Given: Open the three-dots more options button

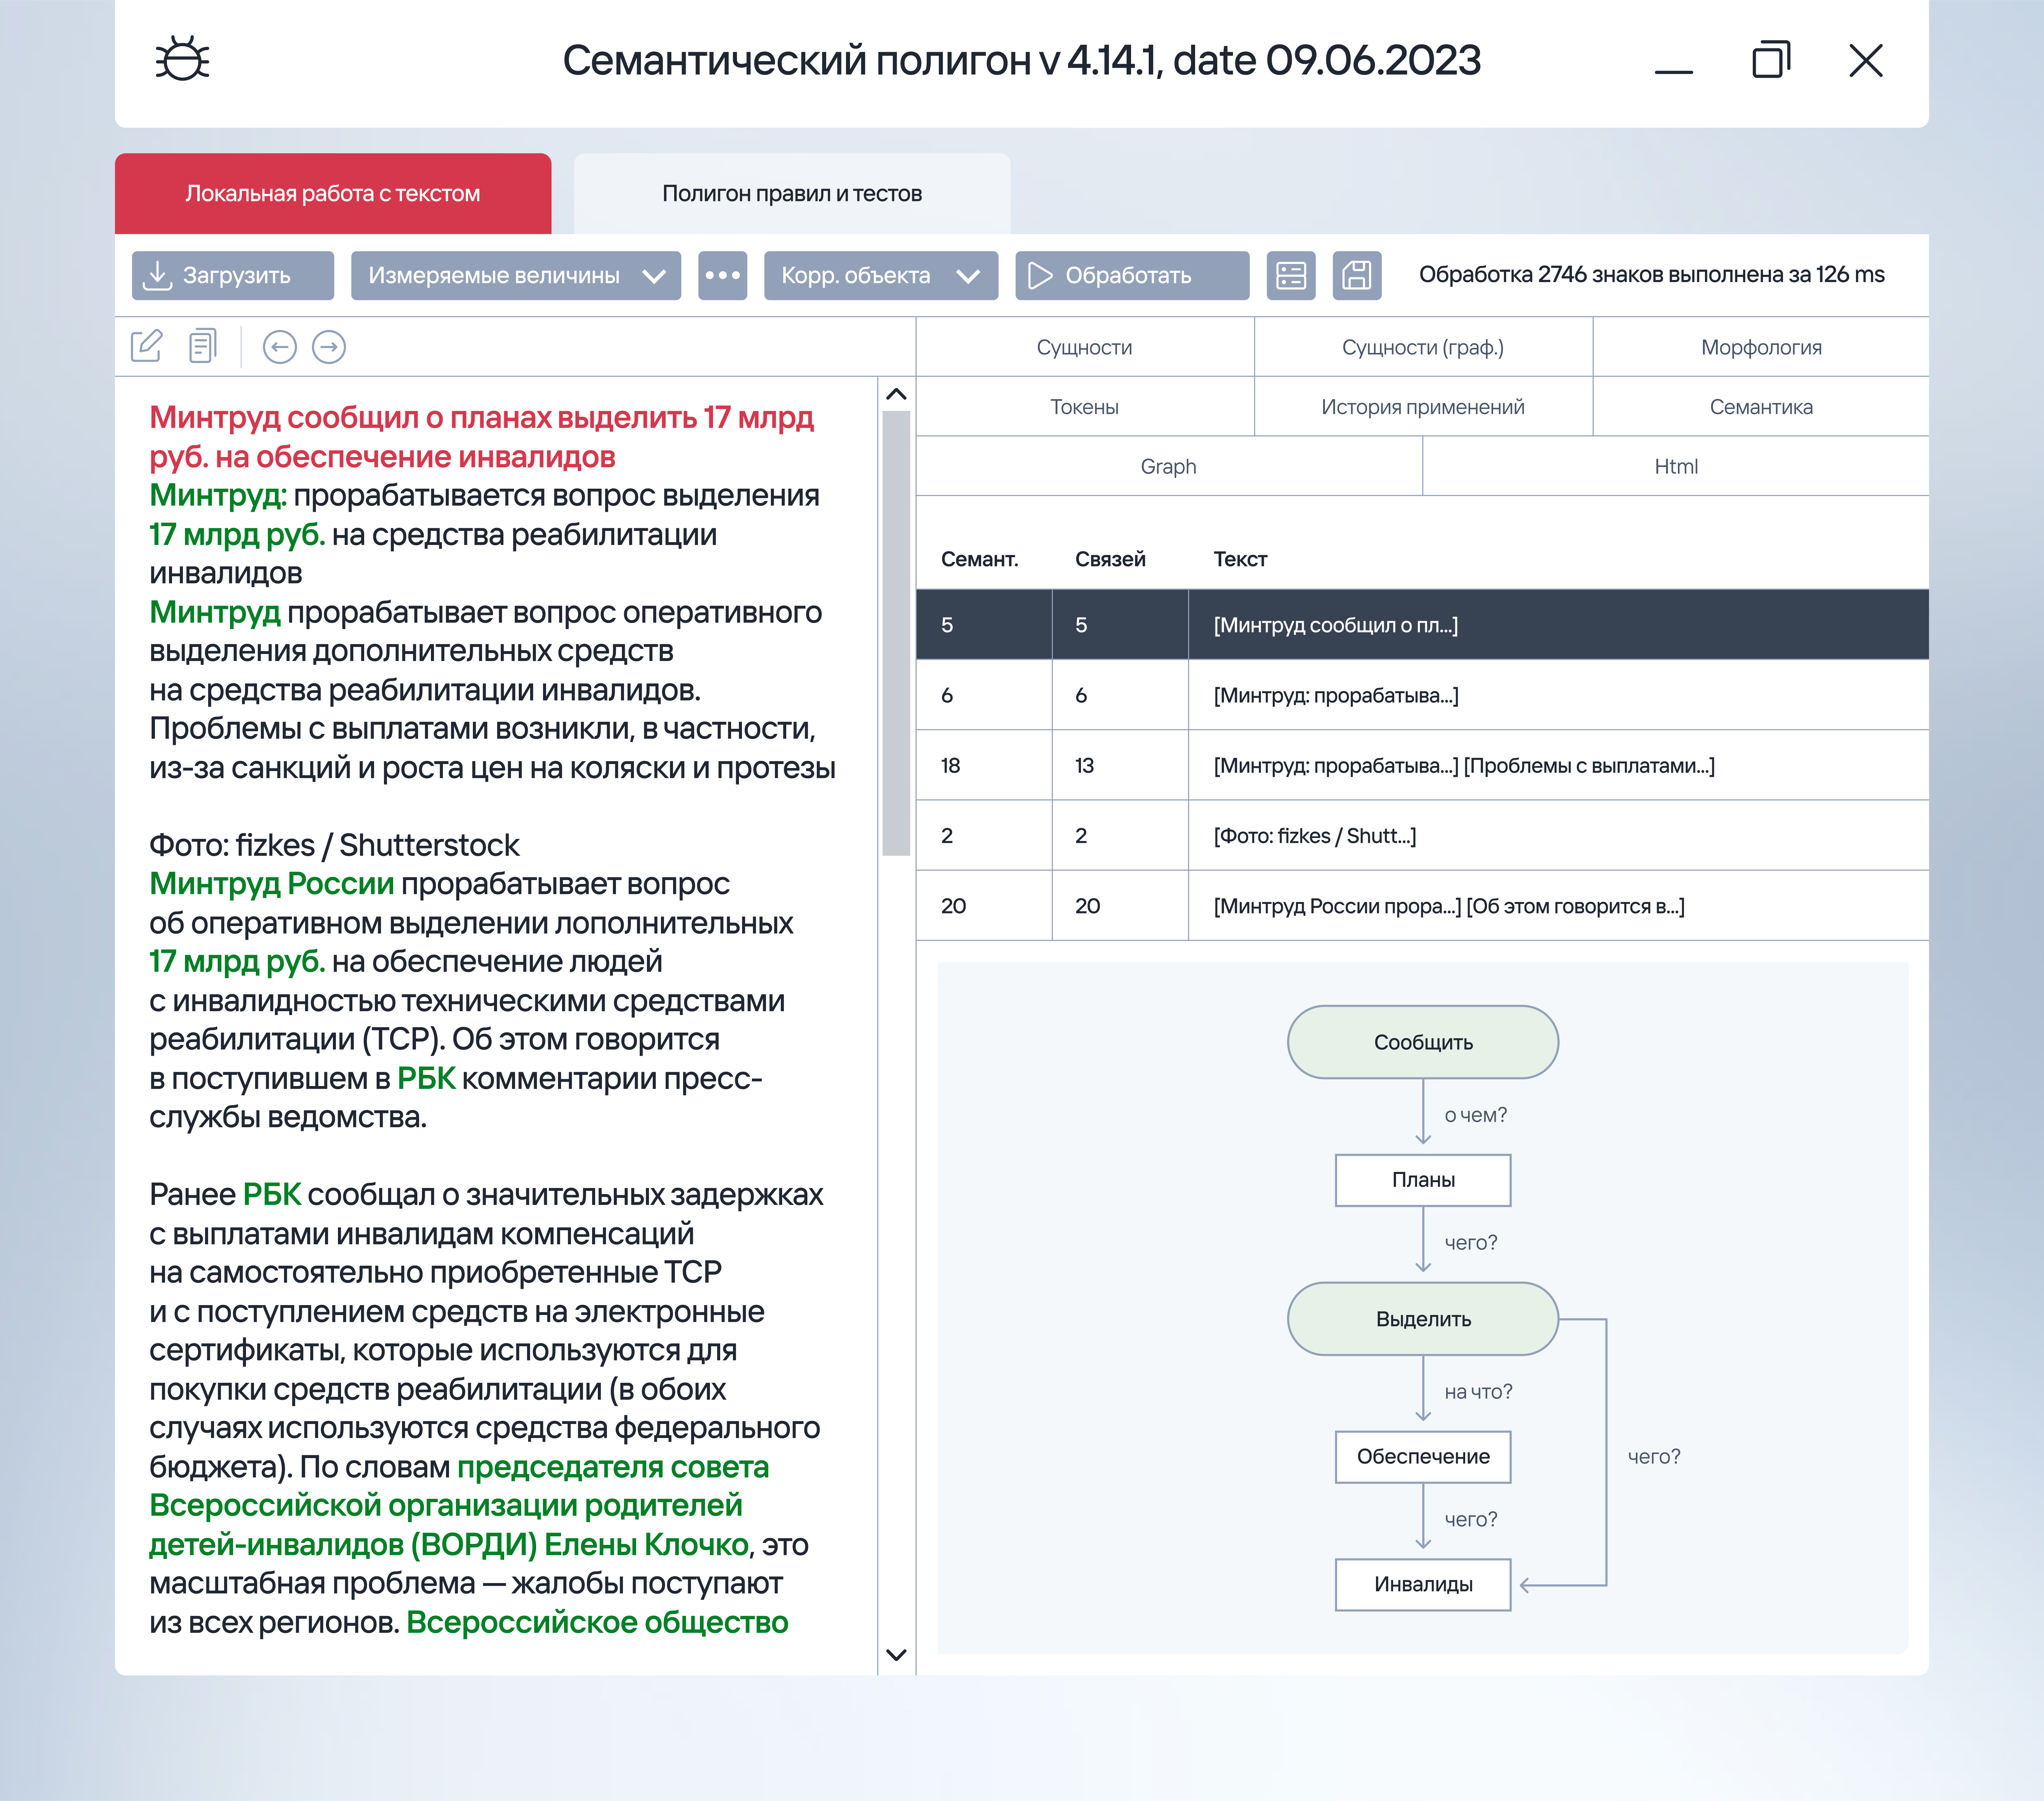Looking at the screenshot, I should (x=722, y=275).
